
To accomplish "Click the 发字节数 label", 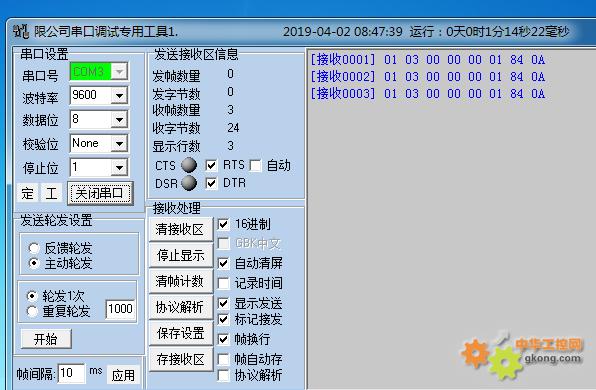I will [x=176, y=94].
